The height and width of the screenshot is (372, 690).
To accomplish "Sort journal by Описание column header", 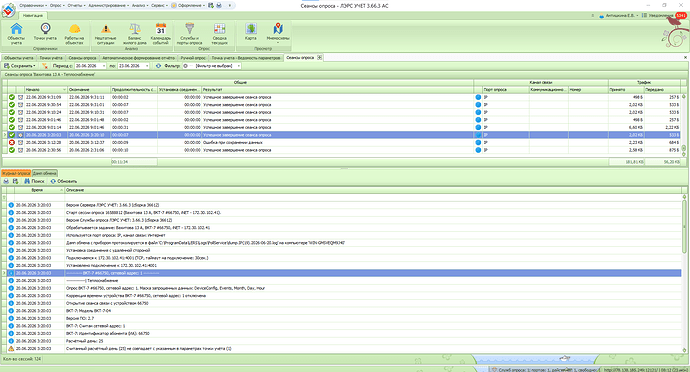I will point(373,190).
